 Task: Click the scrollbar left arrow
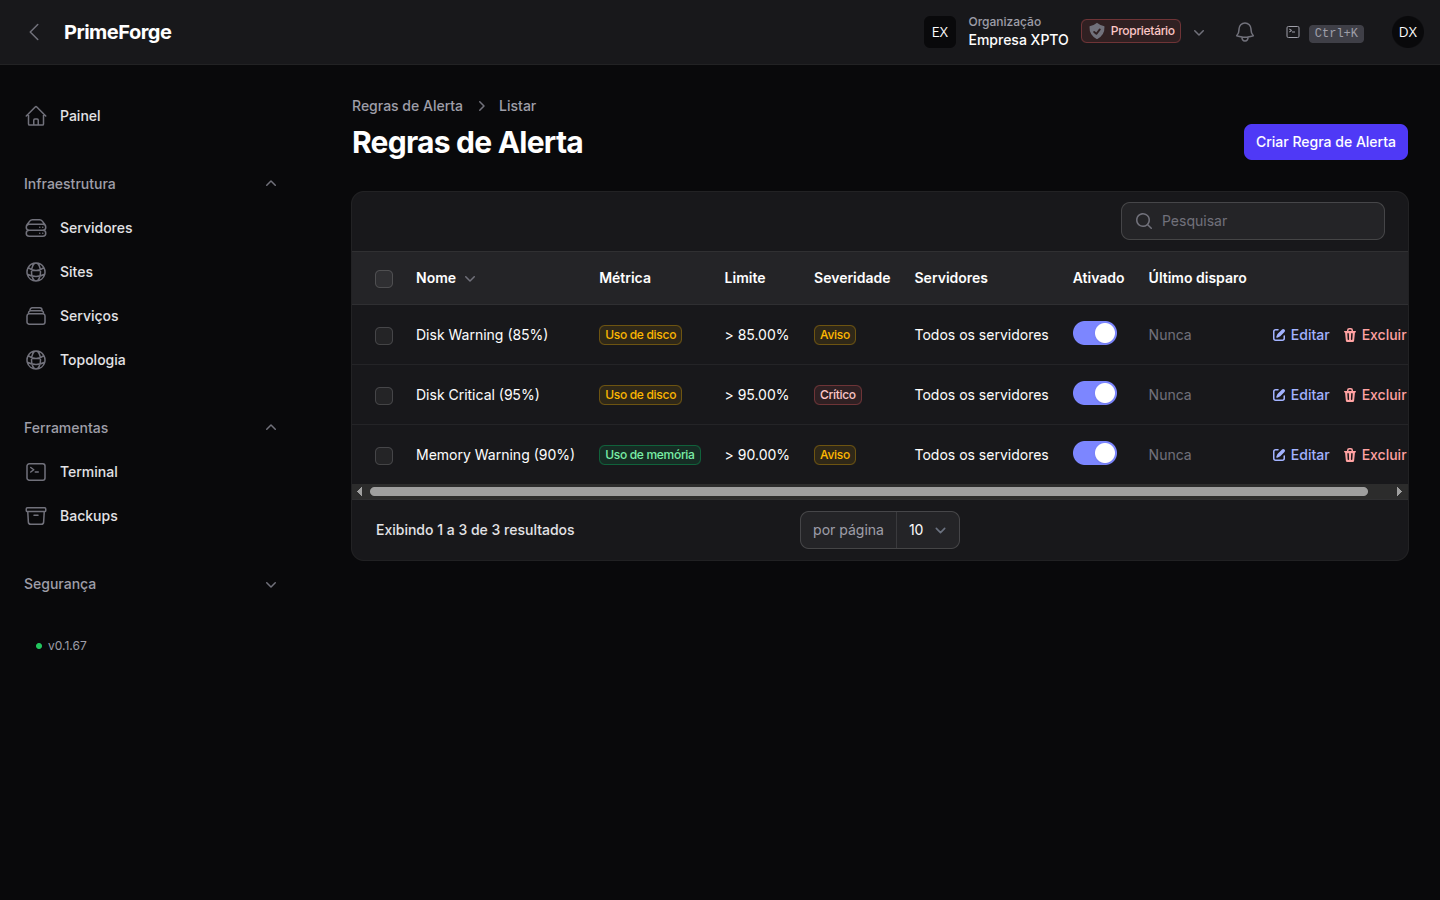pyautogui.click(x=360, y=491)
